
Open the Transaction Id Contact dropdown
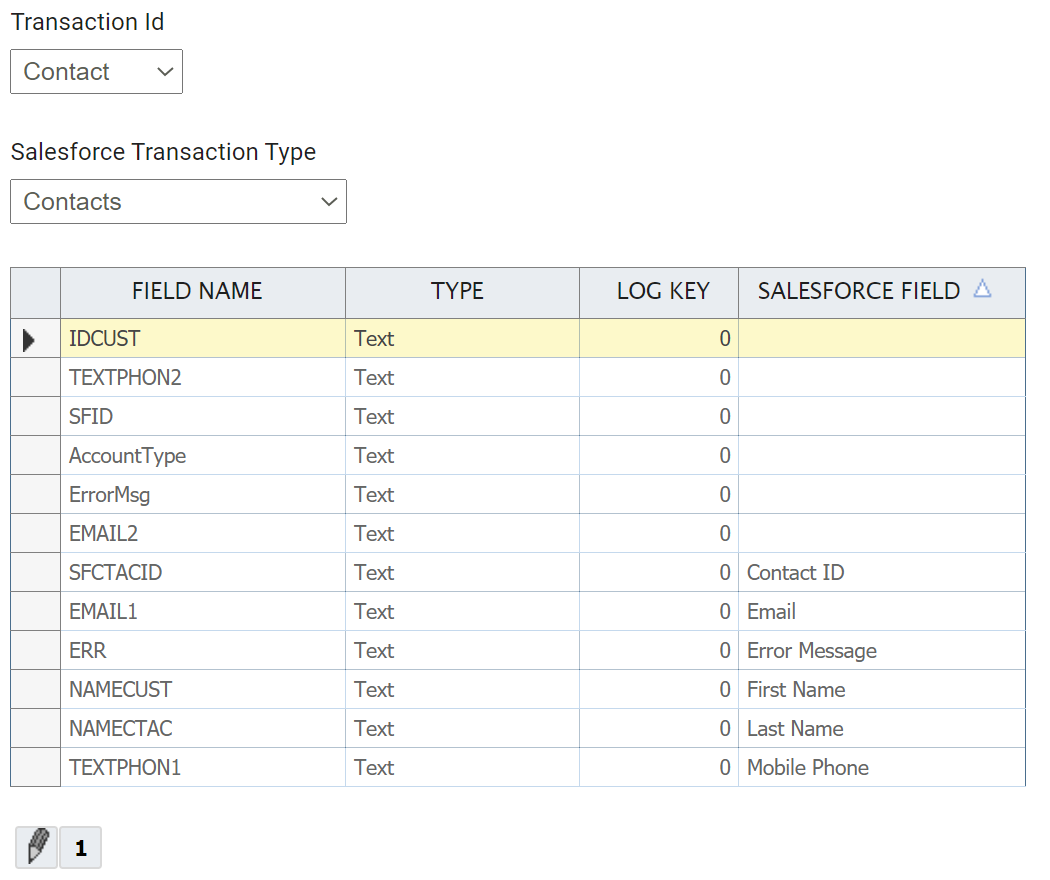[96, 72]
